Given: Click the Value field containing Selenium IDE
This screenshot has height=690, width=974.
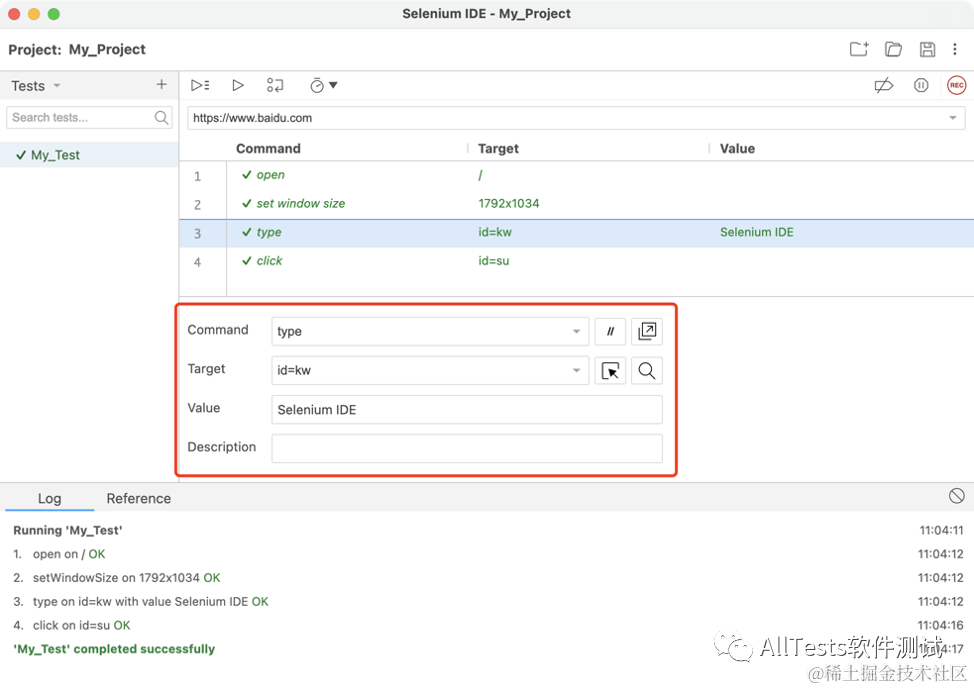Looking at the screenshot, I should pos(467,410).
